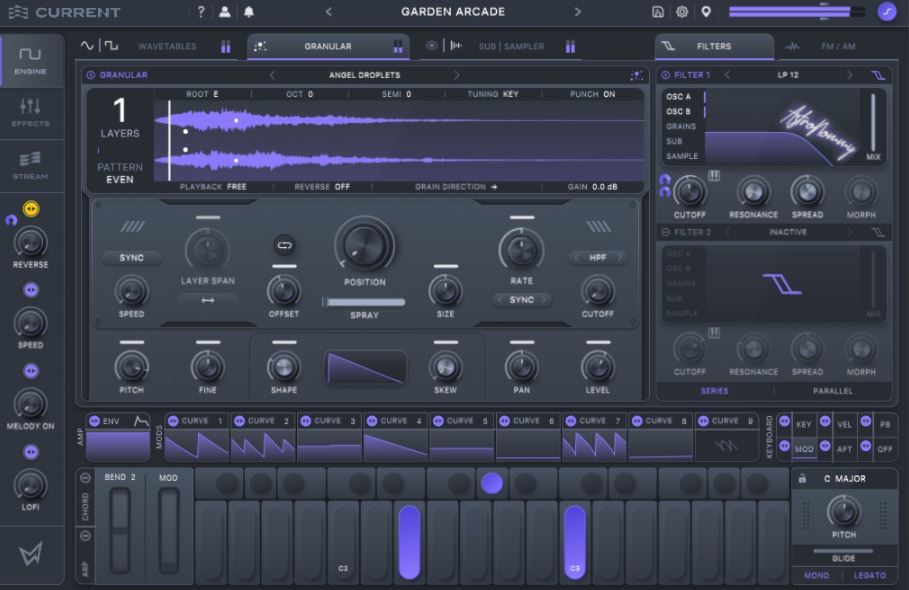Viewport: 909px width, 590px height.
Task: Select Parallel filter routing
Action: 833,391
